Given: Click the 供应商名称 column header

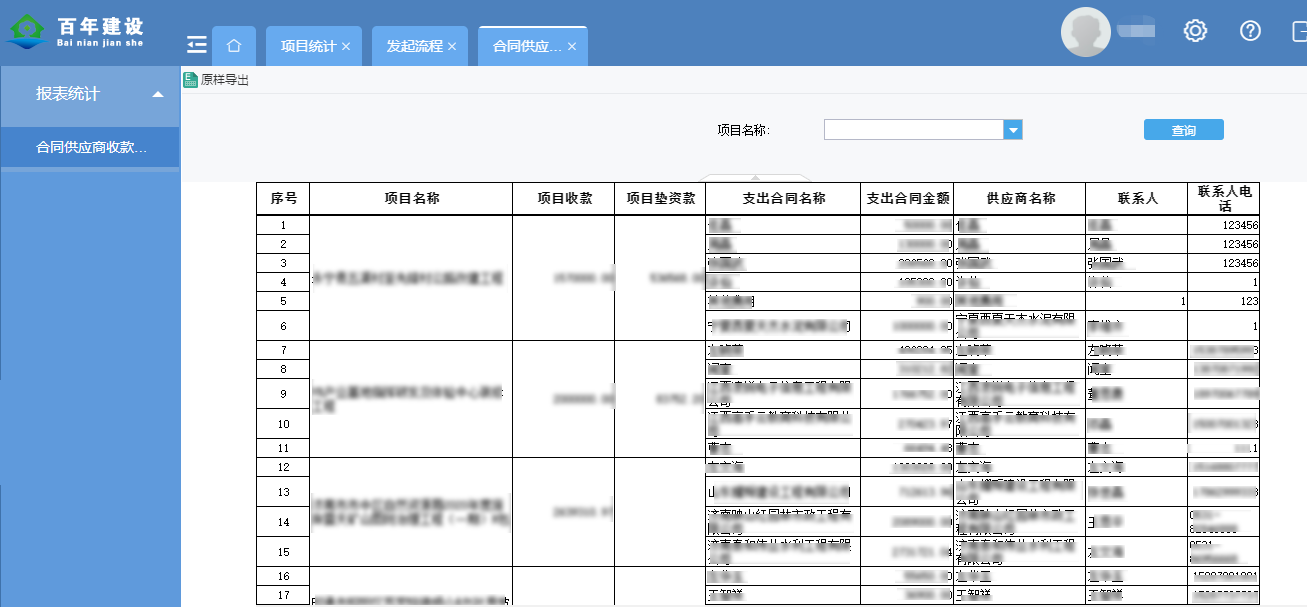Looking at the screenshot, I should pyautogui.click(x=1020, y=198).
